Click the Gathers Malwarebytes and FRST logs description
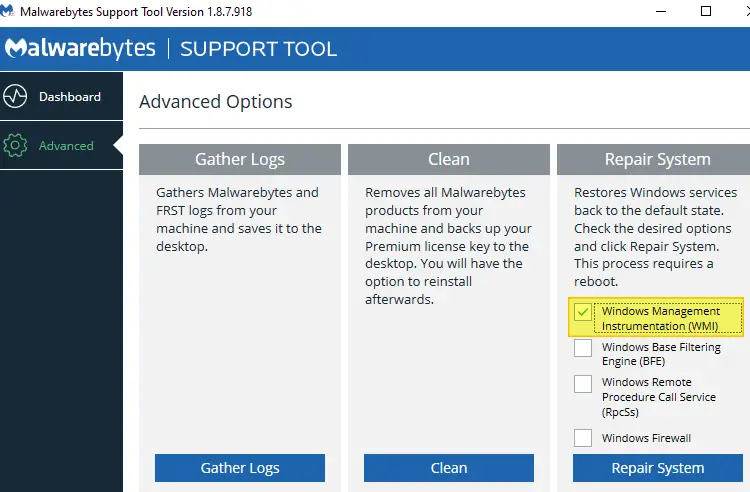Viewport: 750px width, 492px height. click(x=239, y=219)
